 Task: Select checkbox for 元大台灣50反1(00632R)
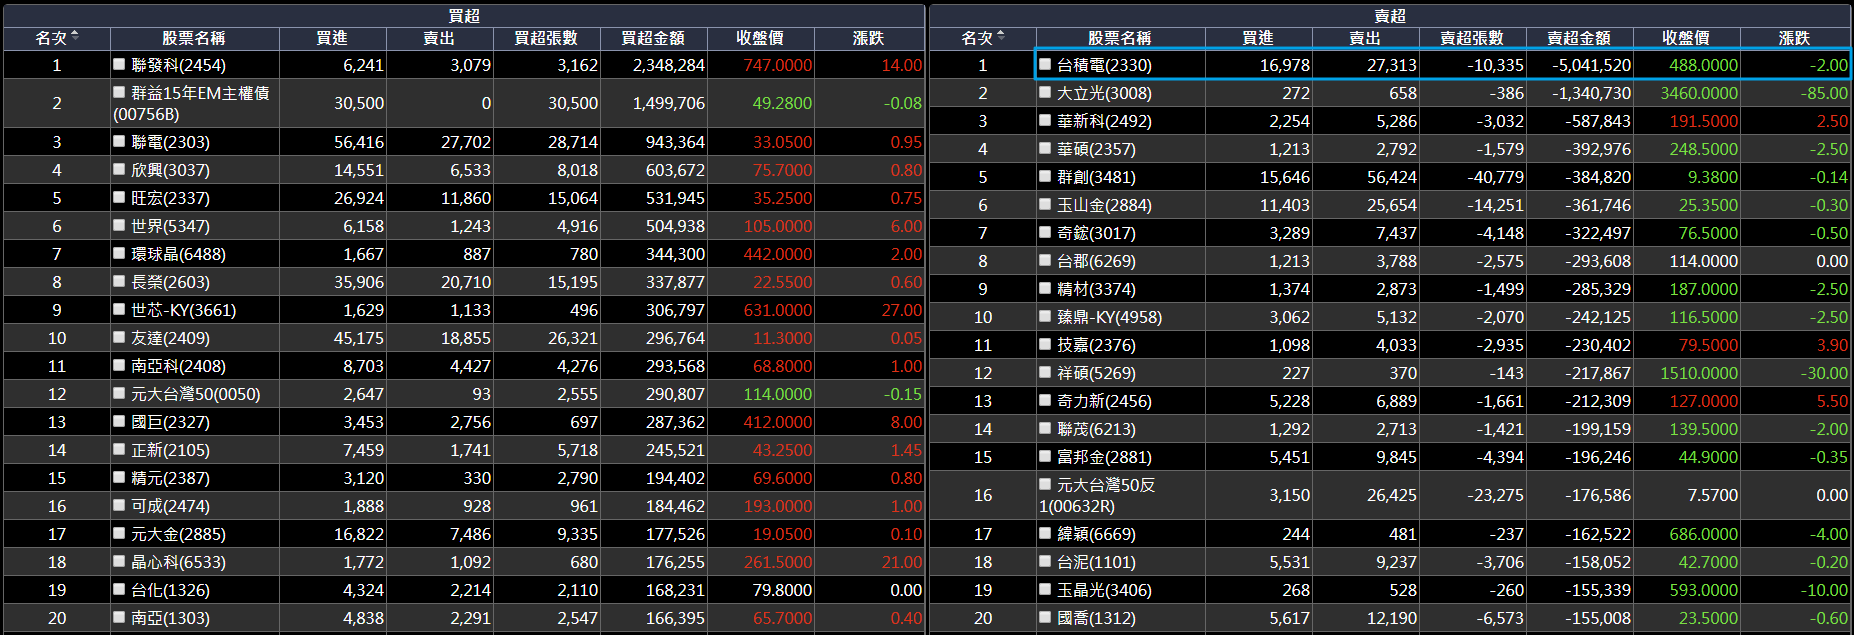1045,484
